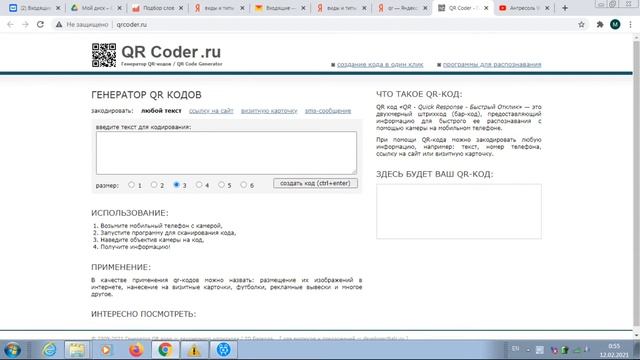The width and height of the screenshot is (640, 360).
Task: Close the YouTube Антресоль tab
Action: [x=547, y=8]
